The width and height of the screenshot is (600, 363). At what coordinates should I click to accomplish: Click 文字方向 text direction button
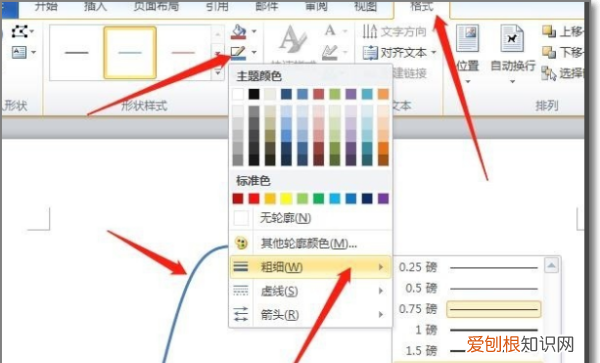pos(394,31)
